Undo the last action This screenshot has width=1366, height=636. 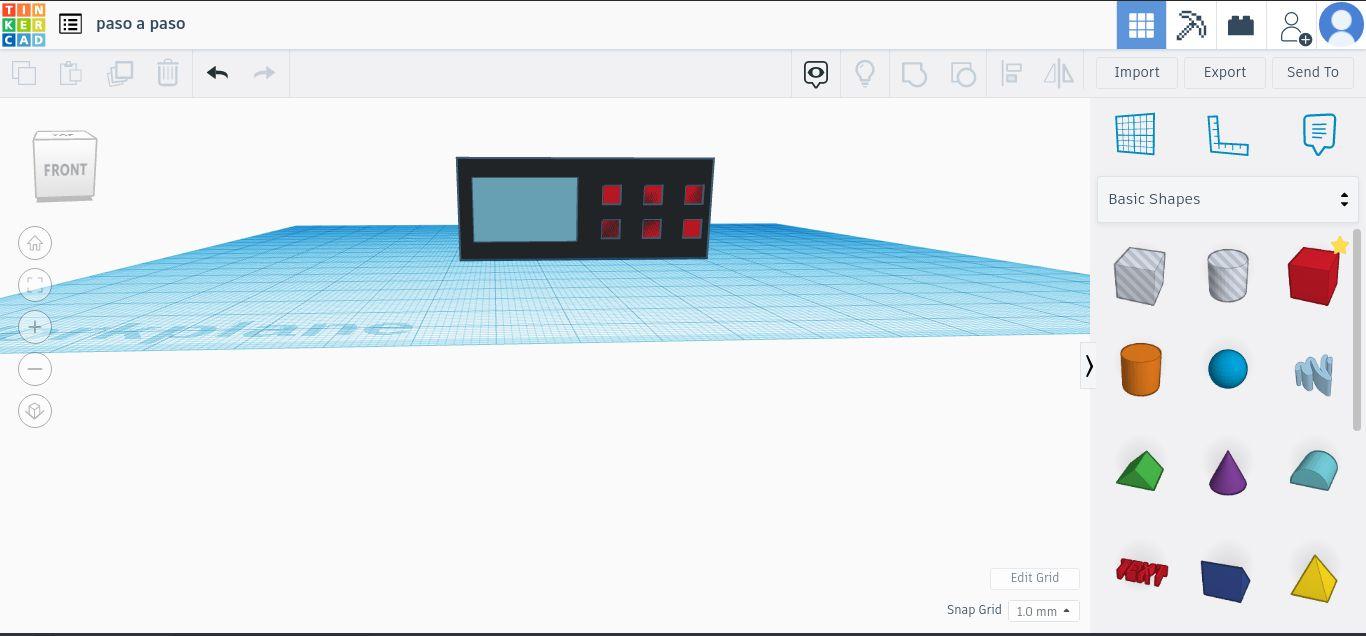point(218,73)
